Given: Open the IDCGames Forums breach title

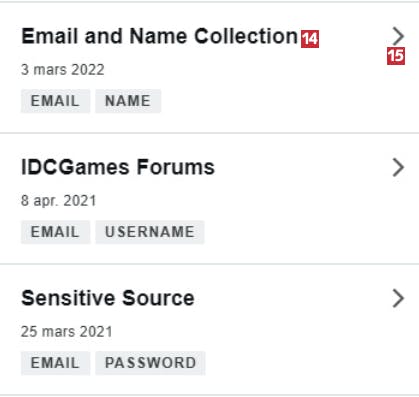Looking at the screenshot, I should coord(118,167).
